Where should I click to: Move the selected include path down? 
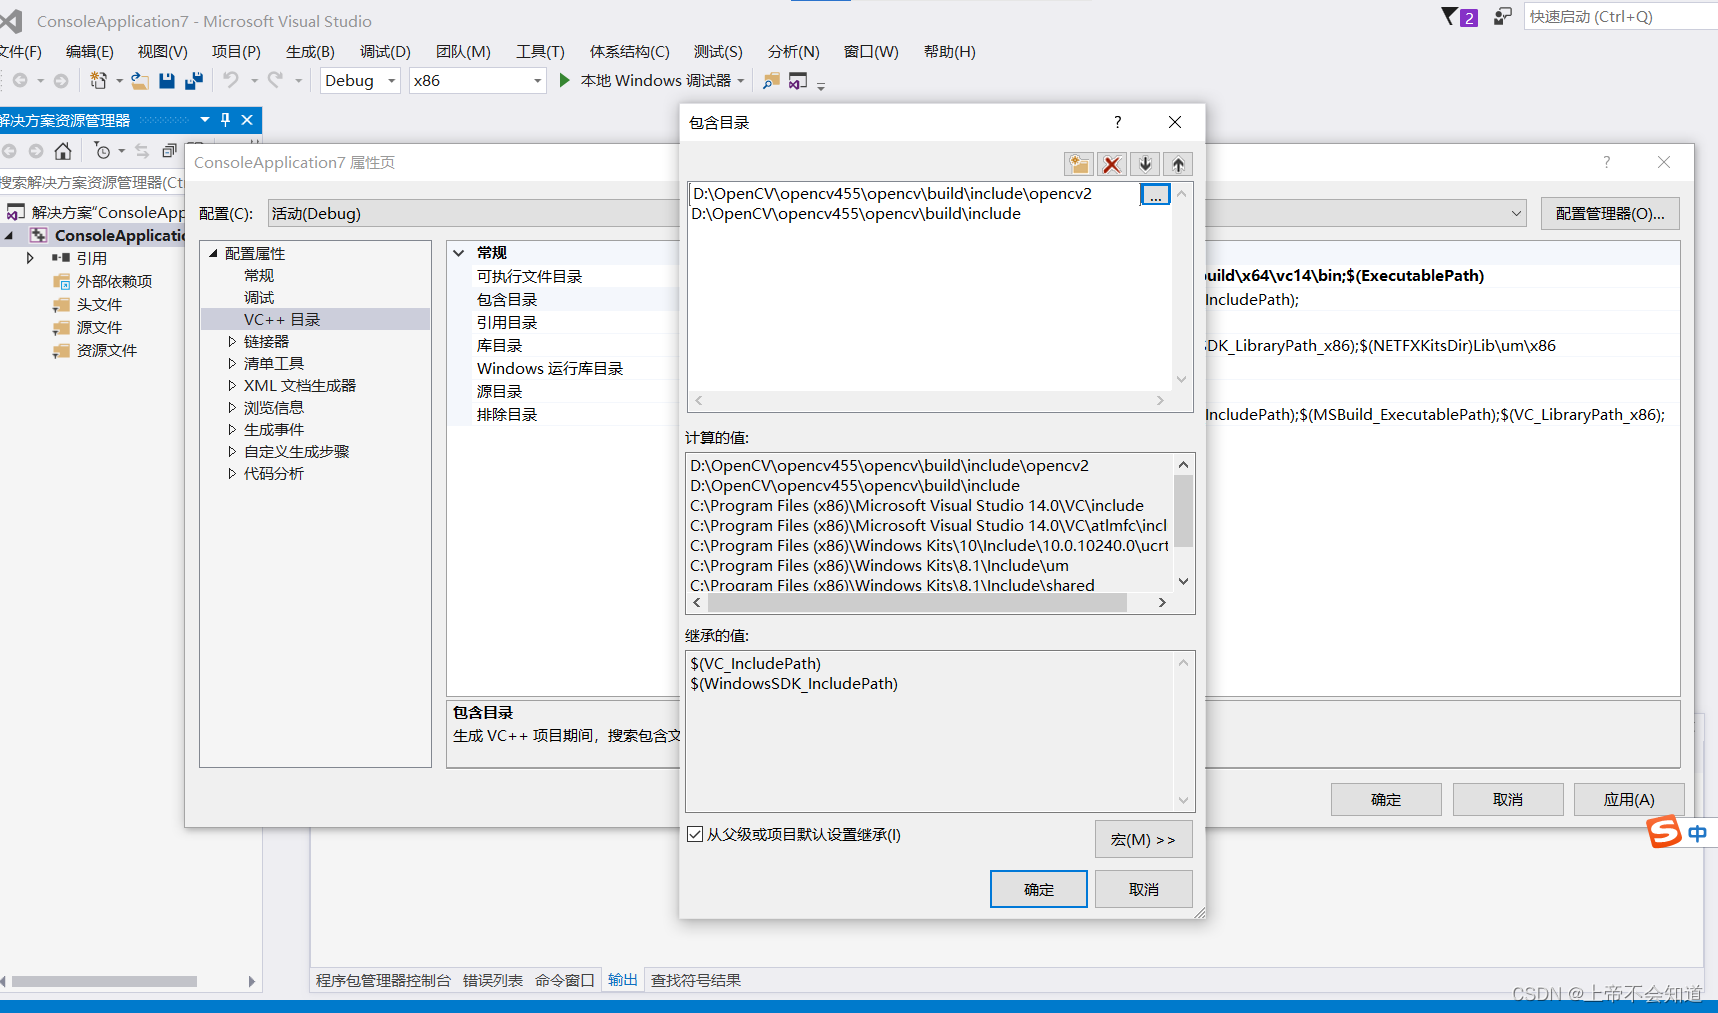click(x=1145, y=164)
